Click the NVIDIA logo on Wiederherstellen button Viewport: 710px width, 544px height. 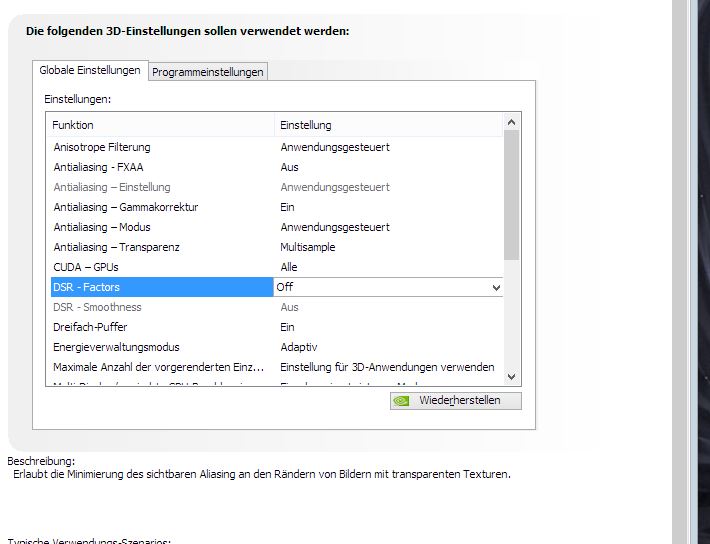click(401, 401)
